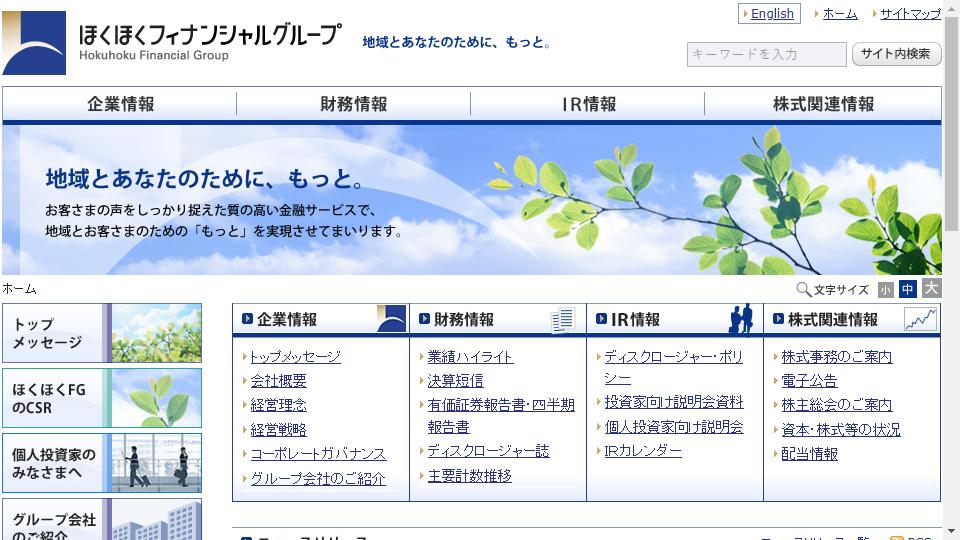Open the 投資家向け説明会資料 link

673,402
